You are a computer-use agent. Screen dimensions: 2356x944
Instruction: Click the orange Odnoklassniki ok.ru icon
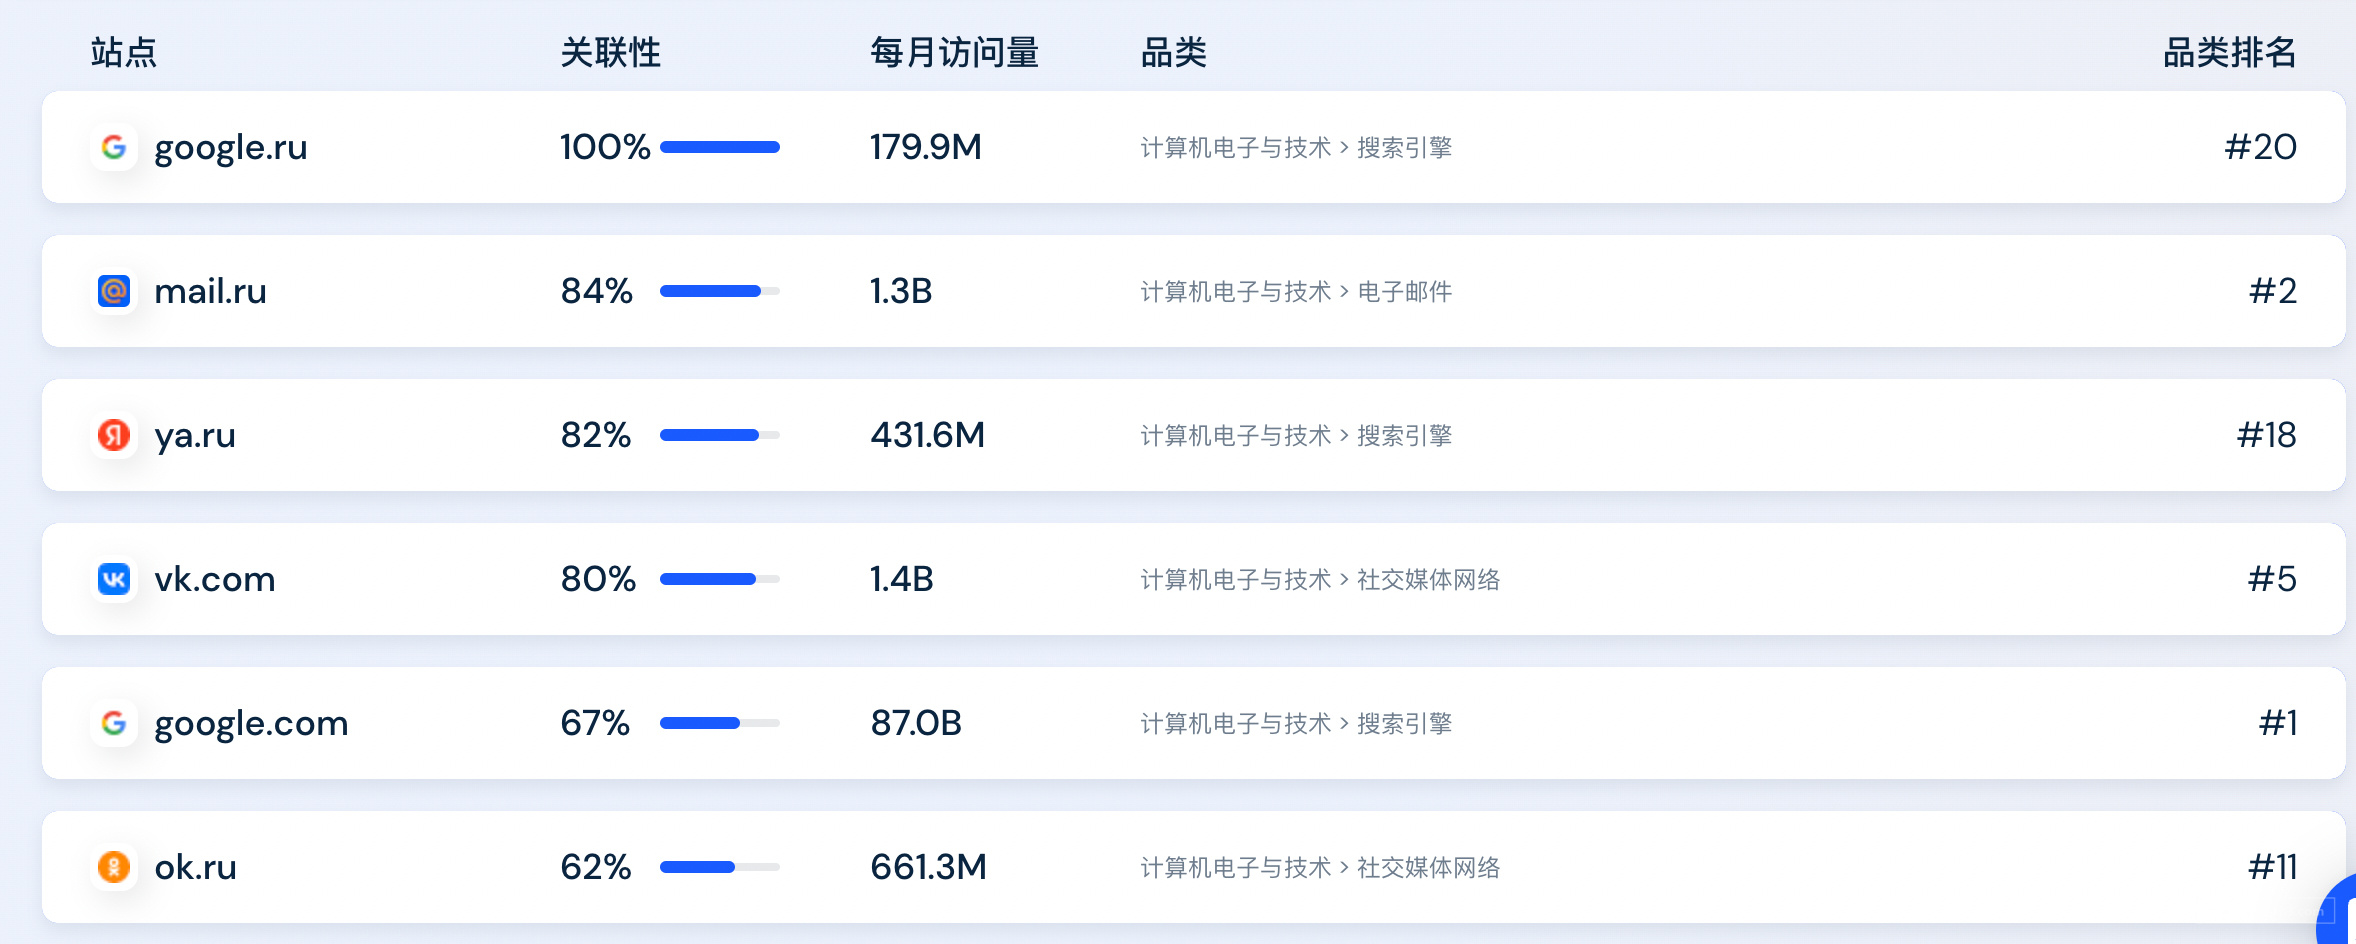[x=114, y=867]
